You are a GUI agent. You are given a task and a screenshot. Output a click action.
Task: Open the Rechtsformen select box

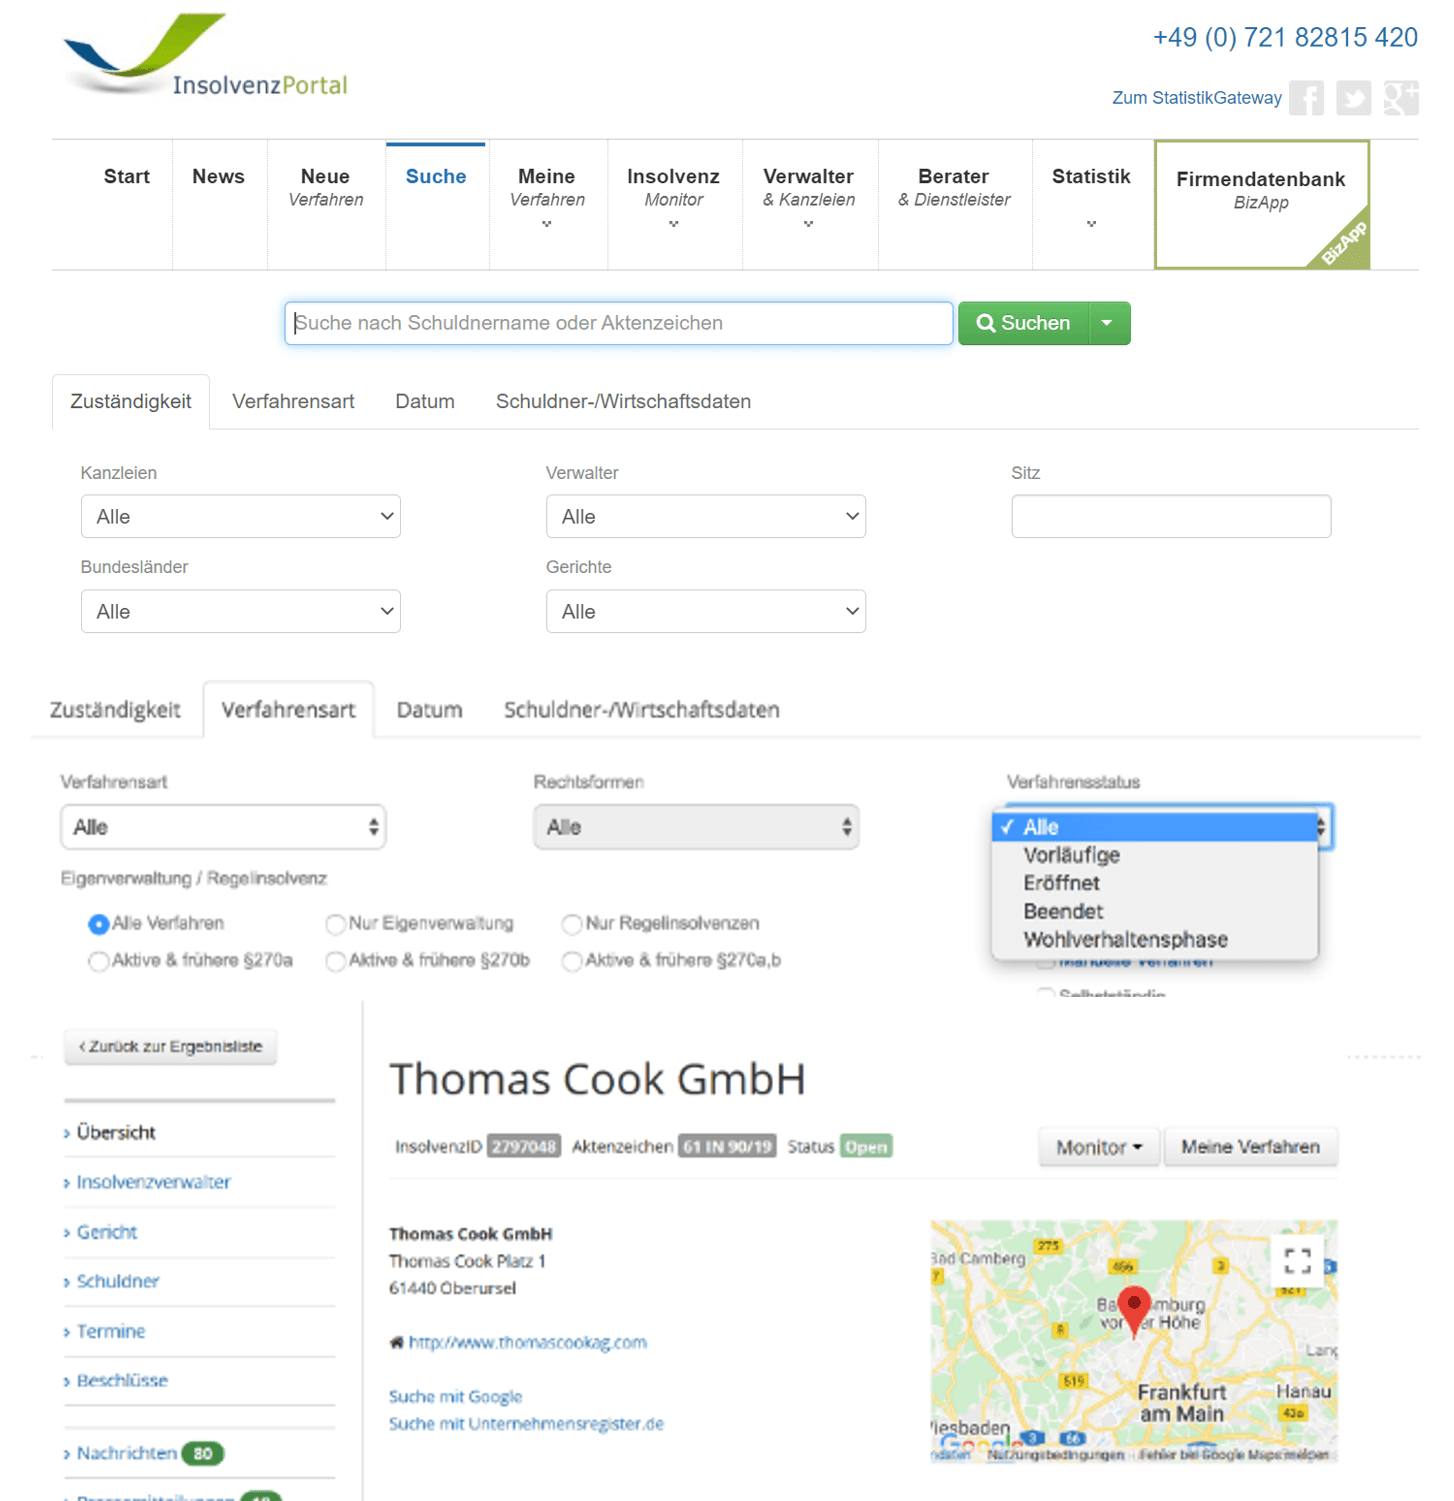click(x=696, y=827)
